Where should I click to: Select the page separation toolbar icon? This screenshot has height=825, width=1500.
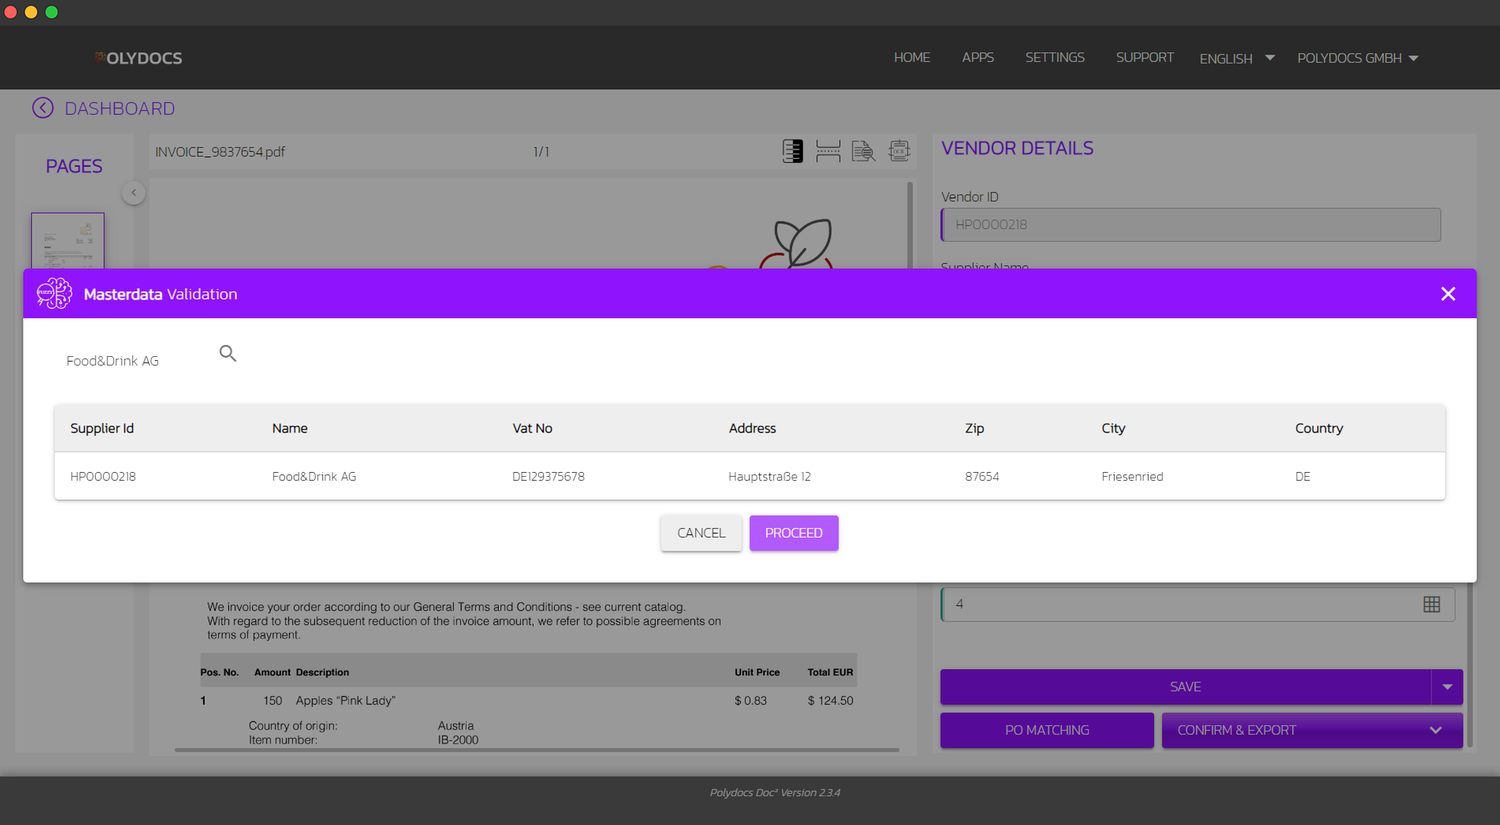coord(828,151)
